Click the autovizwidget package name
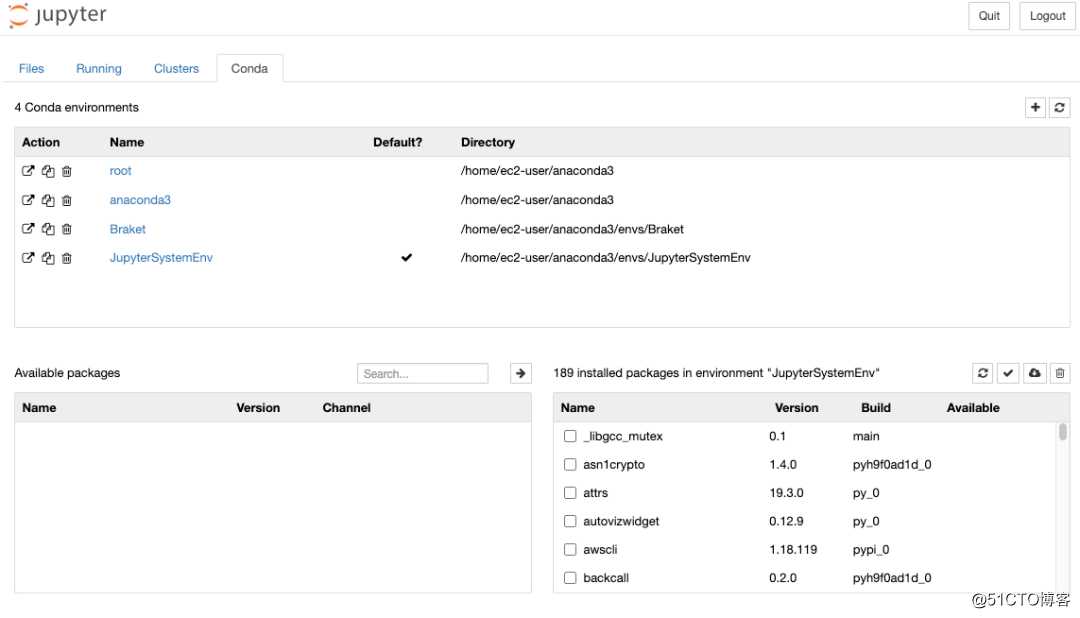The image size is (1080, 618). click(x=621, y=521)
